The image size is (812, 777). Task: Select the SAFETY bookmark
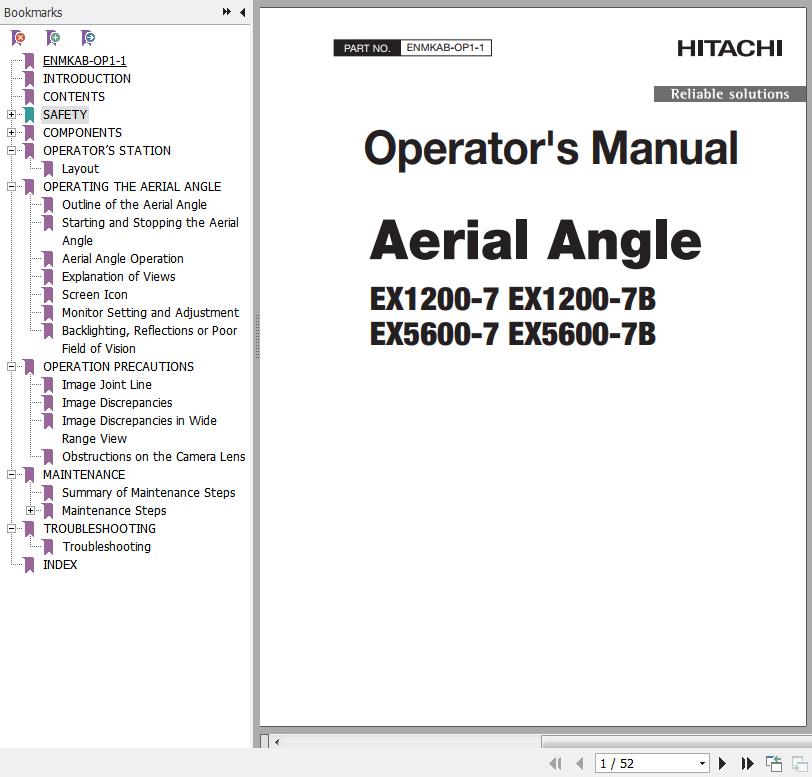click(x=65, y=114)
